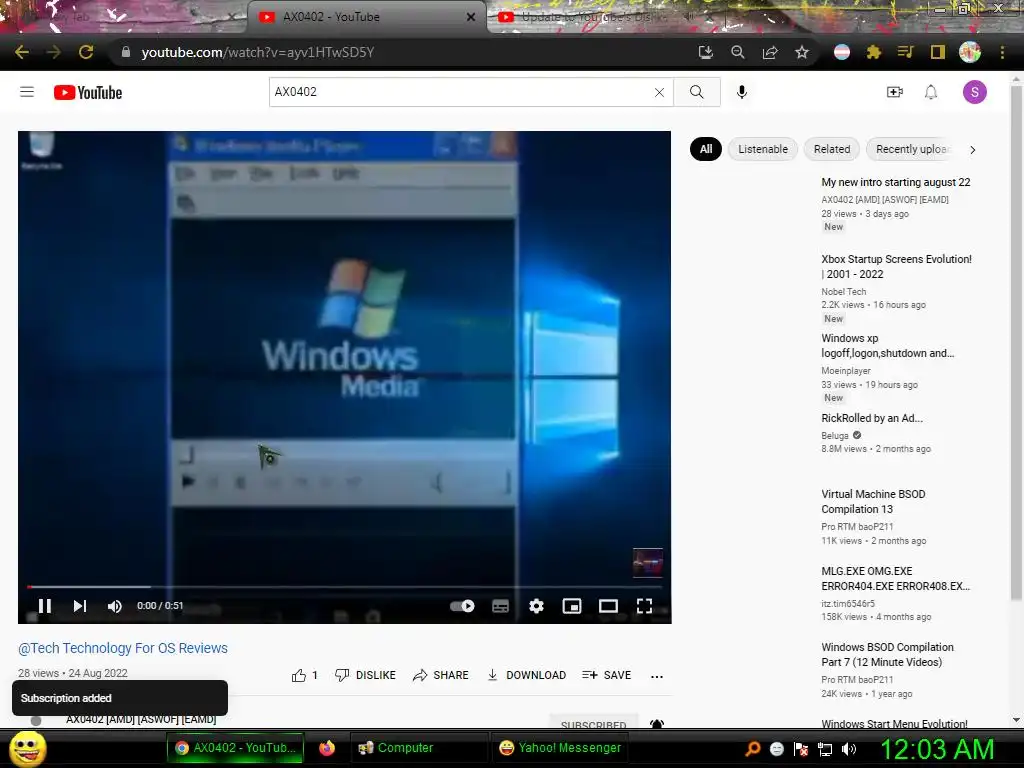Screen dimensions: 1024x768
Task: Open Virtual Machine BSOD Compilation 13 video
Action: [x=873, y=502]
